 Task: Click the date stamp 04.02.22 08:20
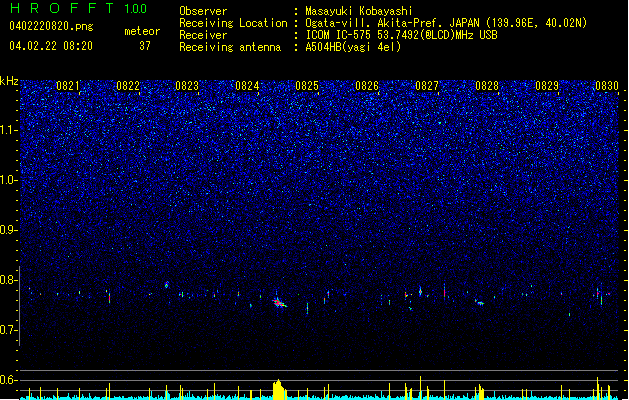(51, 46)
